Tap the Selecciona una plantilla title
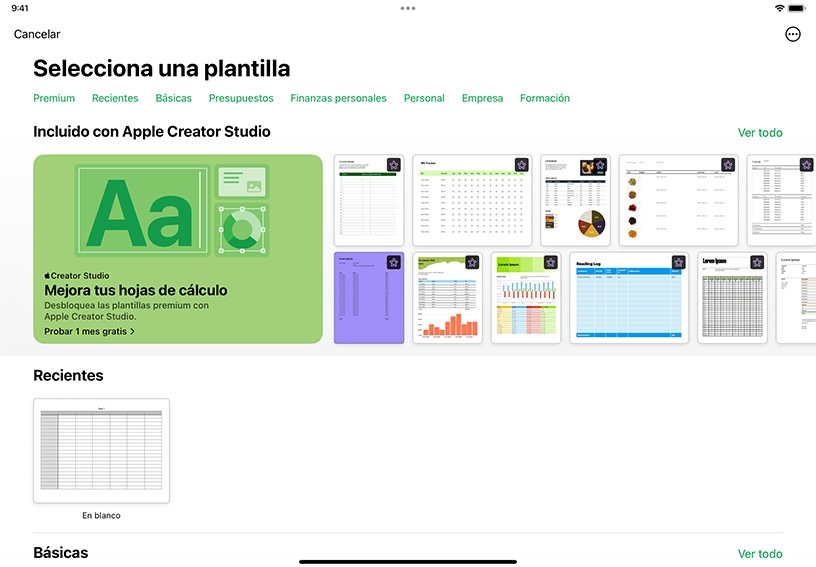 (x=162, y=69)
